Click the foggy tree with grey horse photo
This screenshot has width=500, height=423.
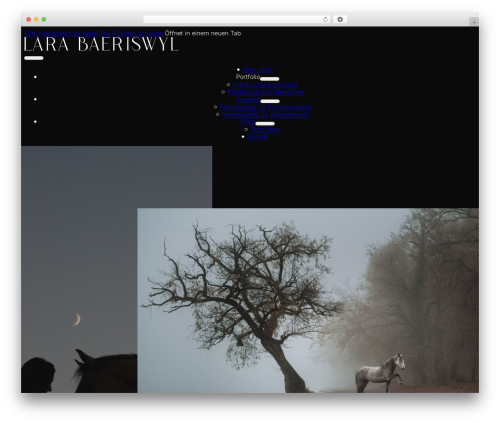[x=308, y=300]
